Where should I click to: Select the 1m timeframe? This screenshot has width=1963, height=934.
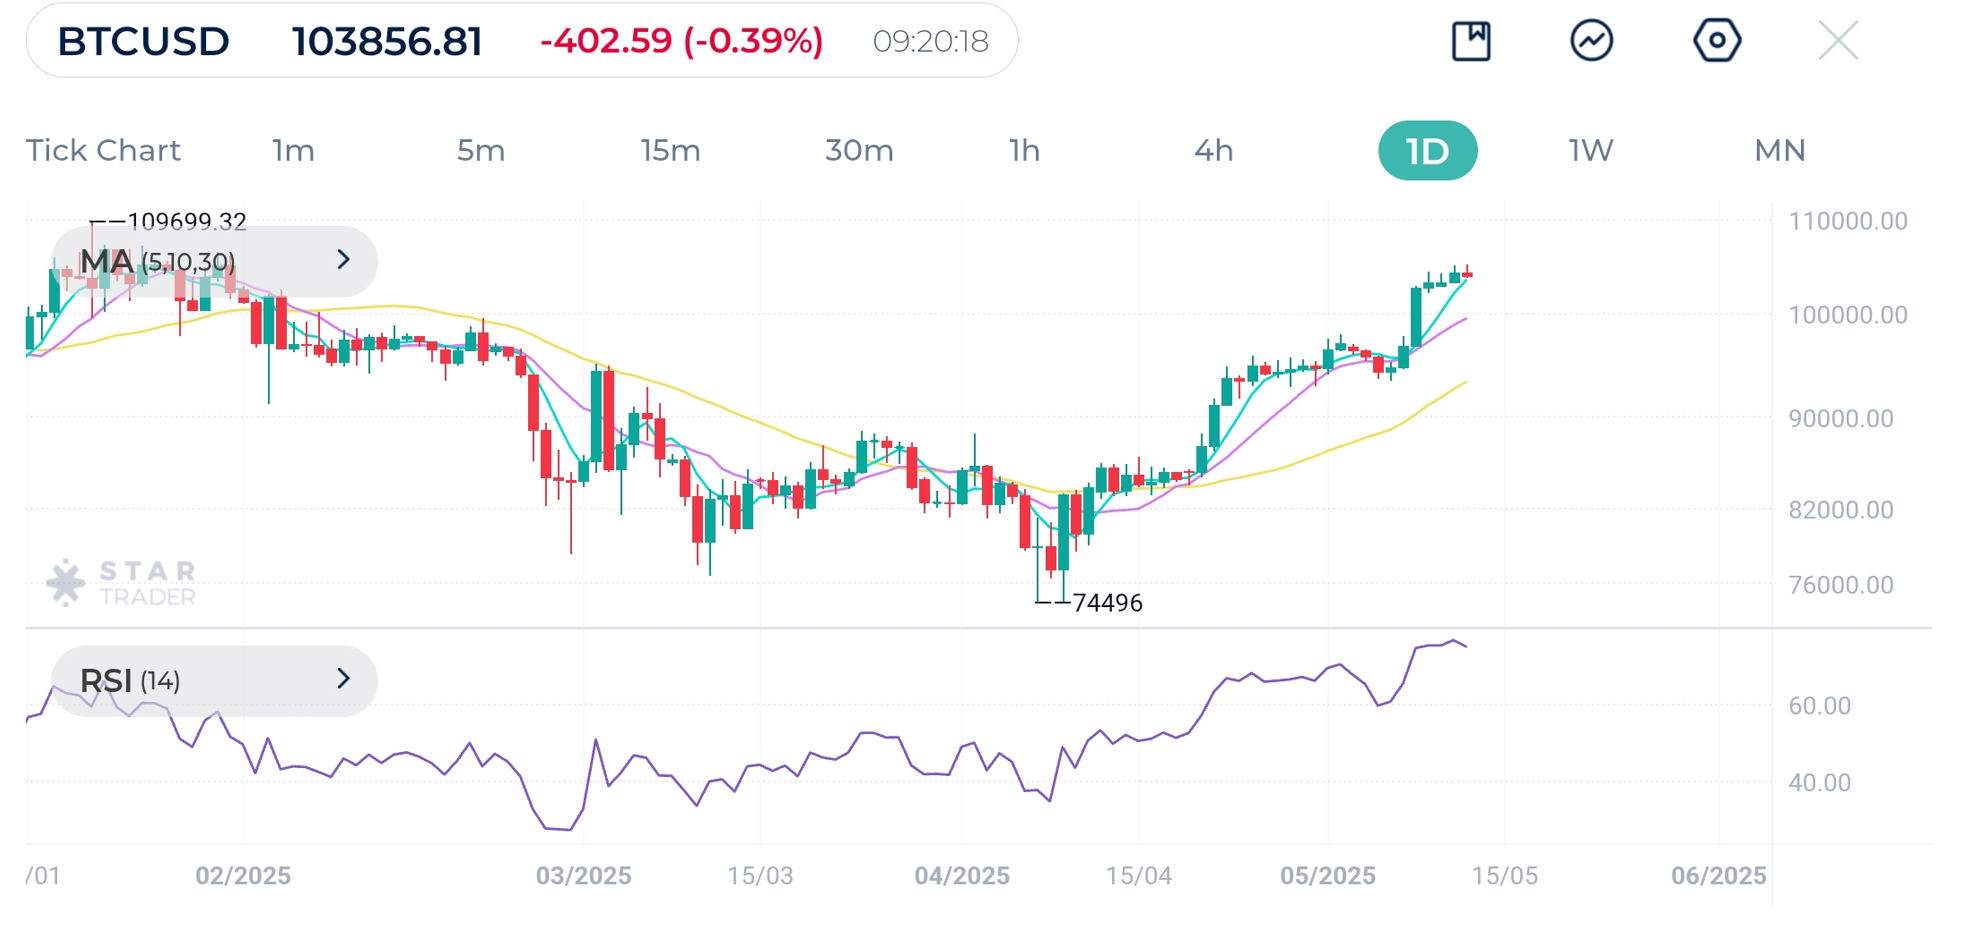(x=293, y=150)
